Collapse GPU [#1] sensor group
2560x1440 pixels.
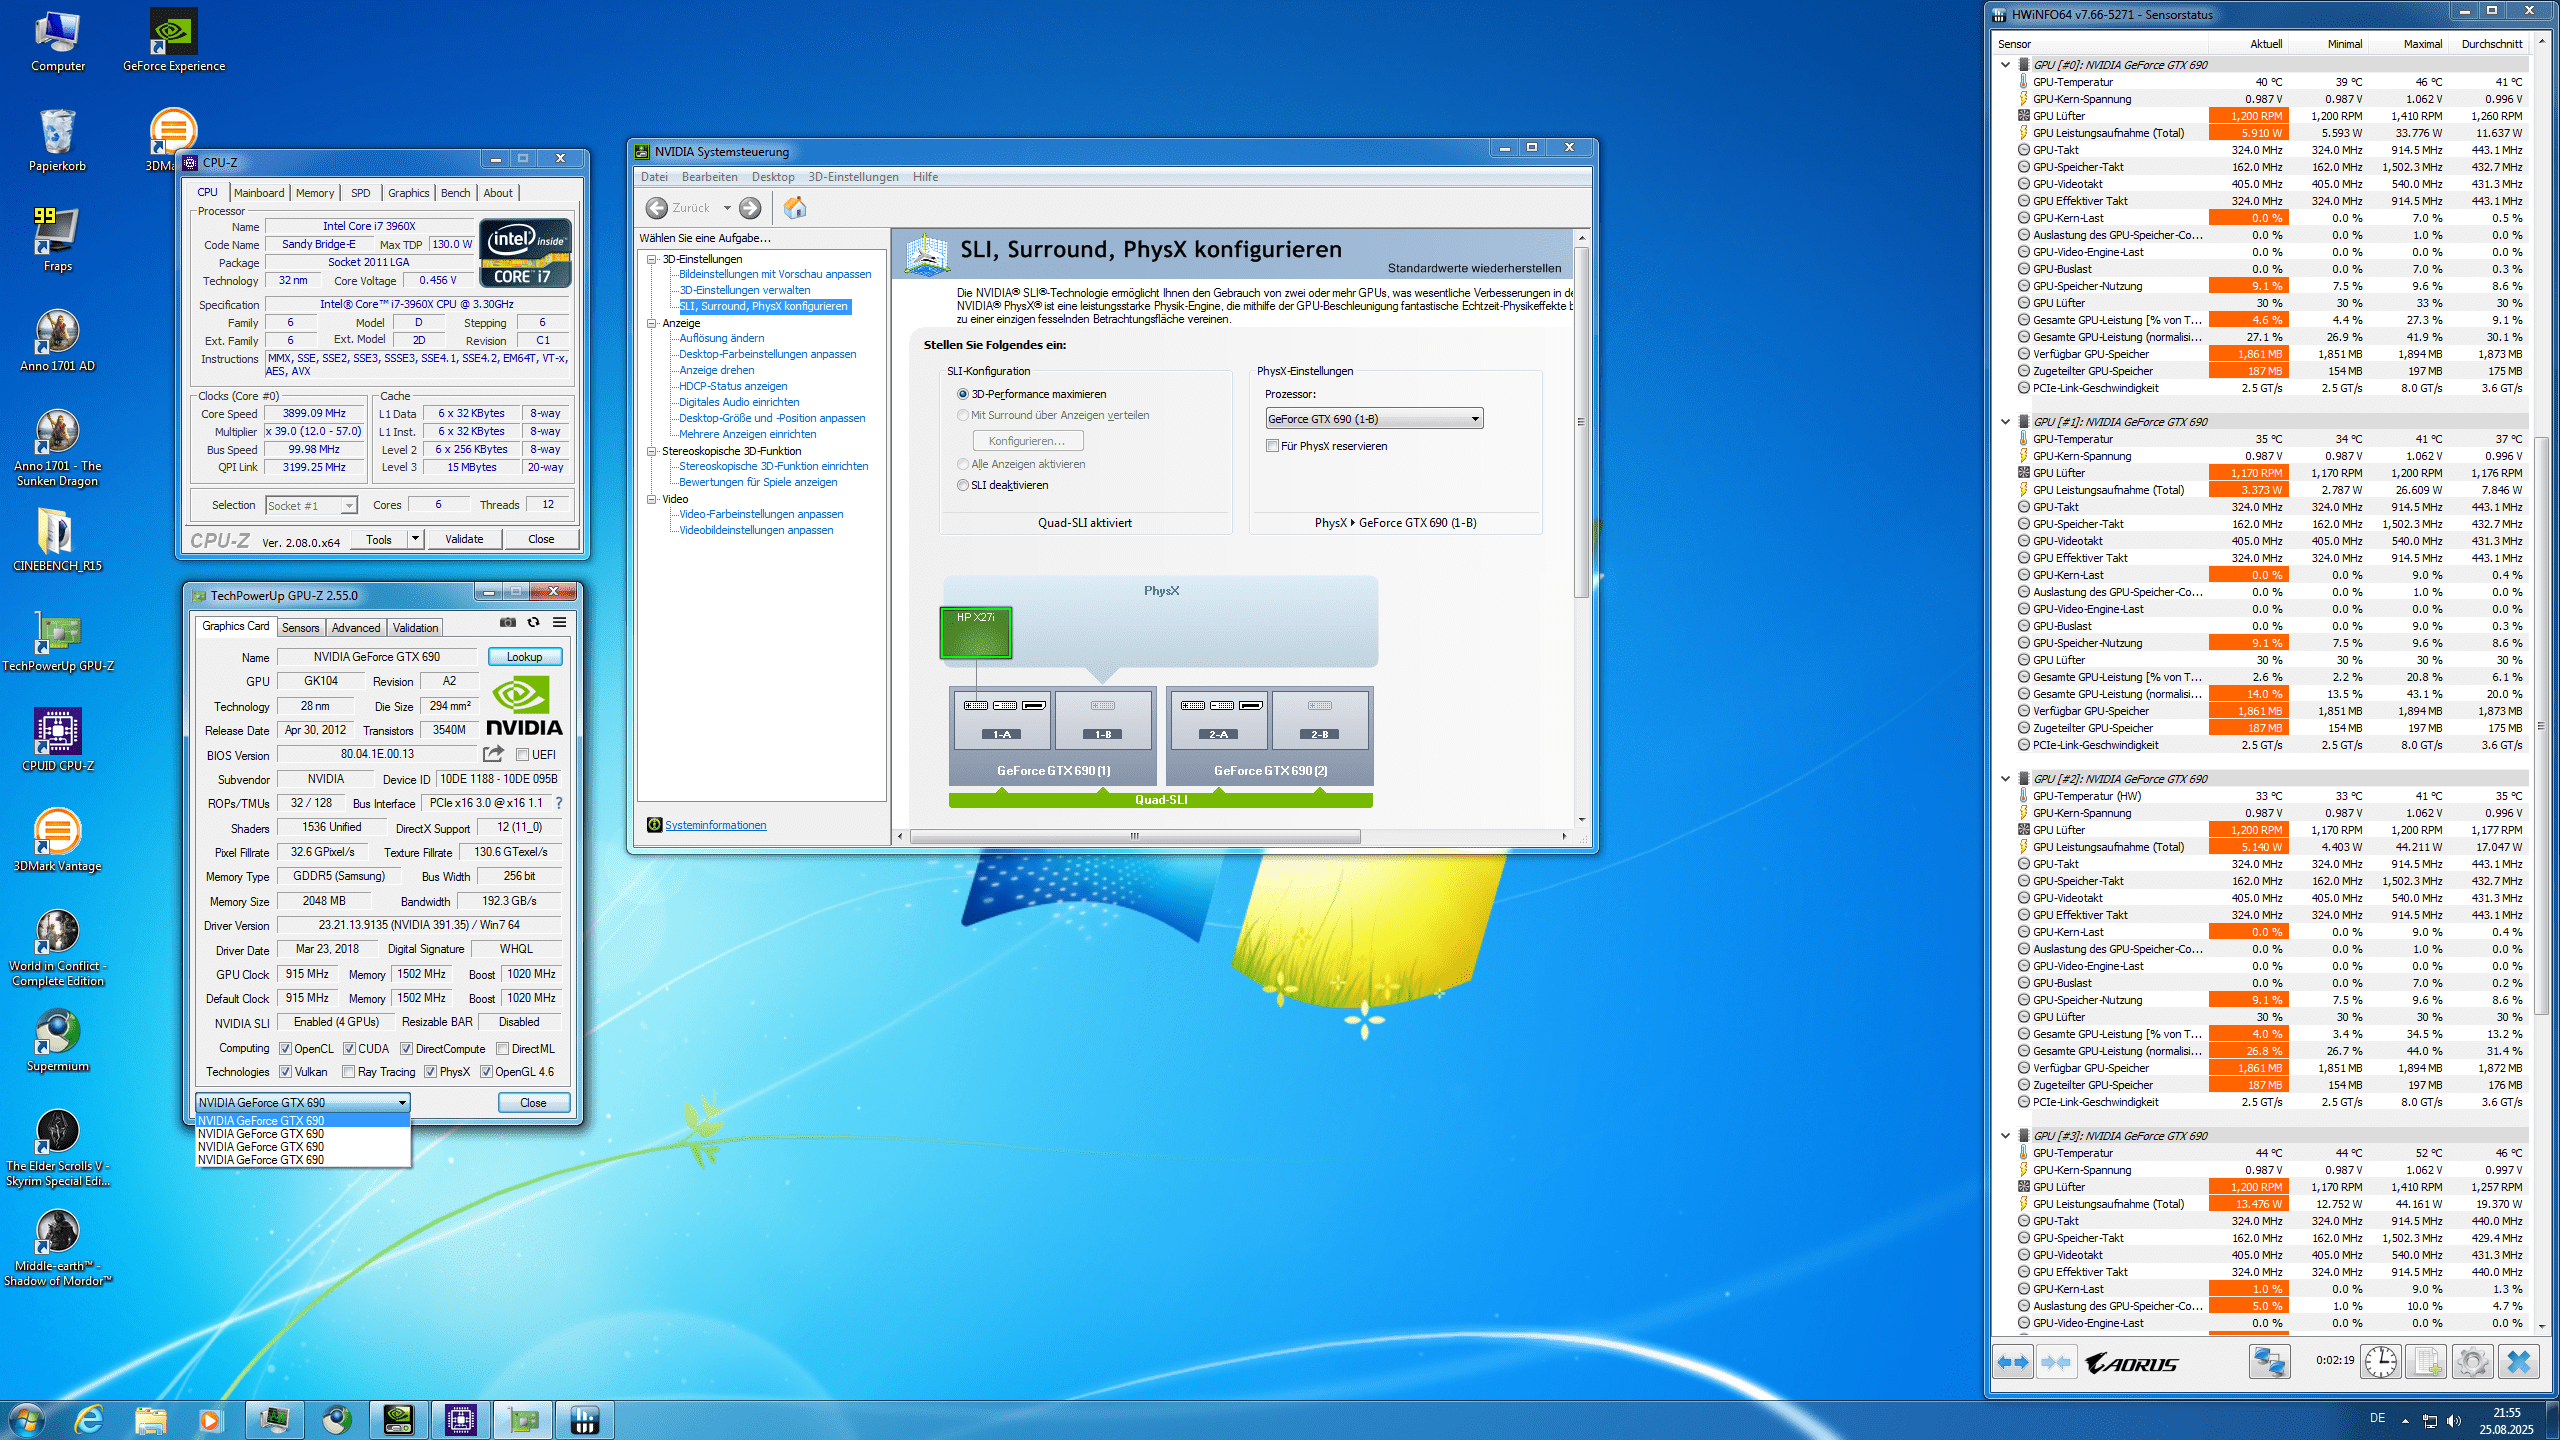[2005, 422]
